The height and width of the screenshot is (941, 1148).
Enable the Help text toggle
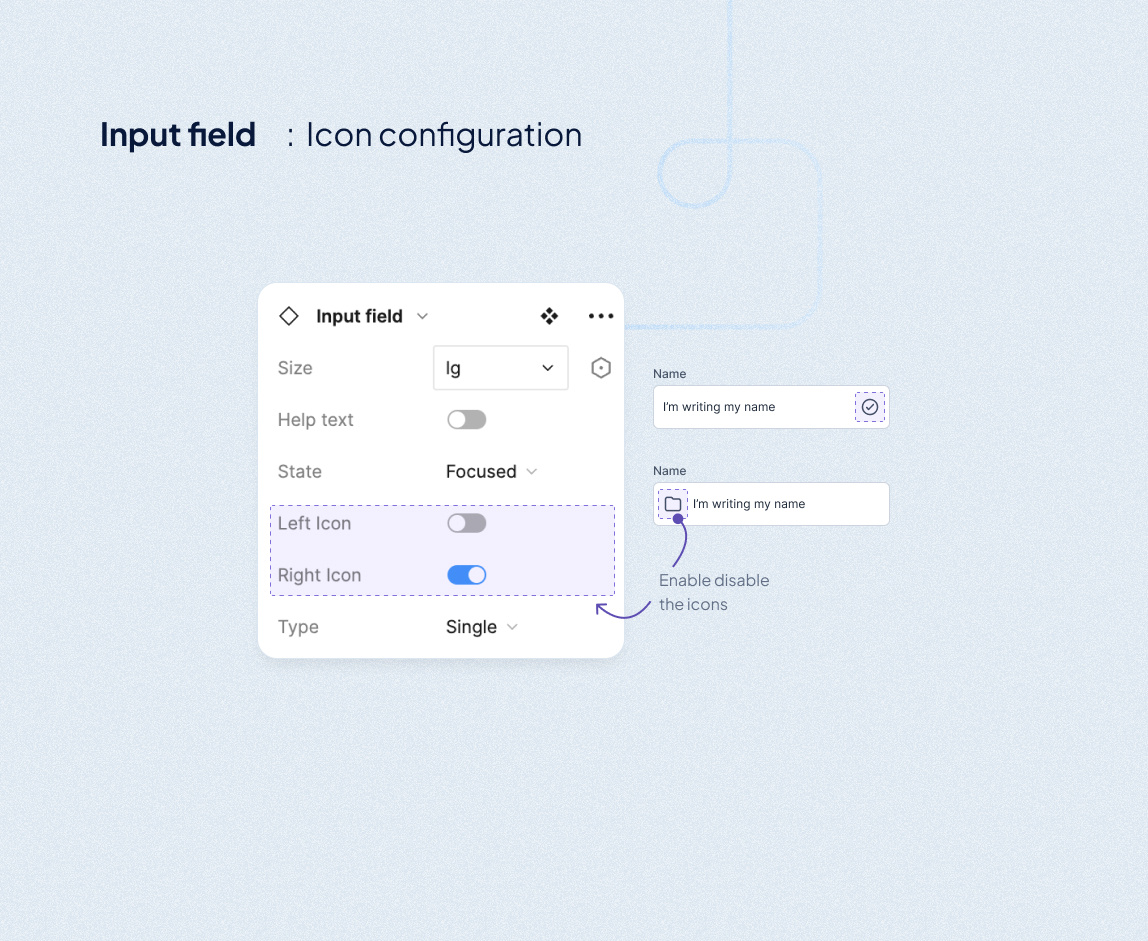[466, 419]
